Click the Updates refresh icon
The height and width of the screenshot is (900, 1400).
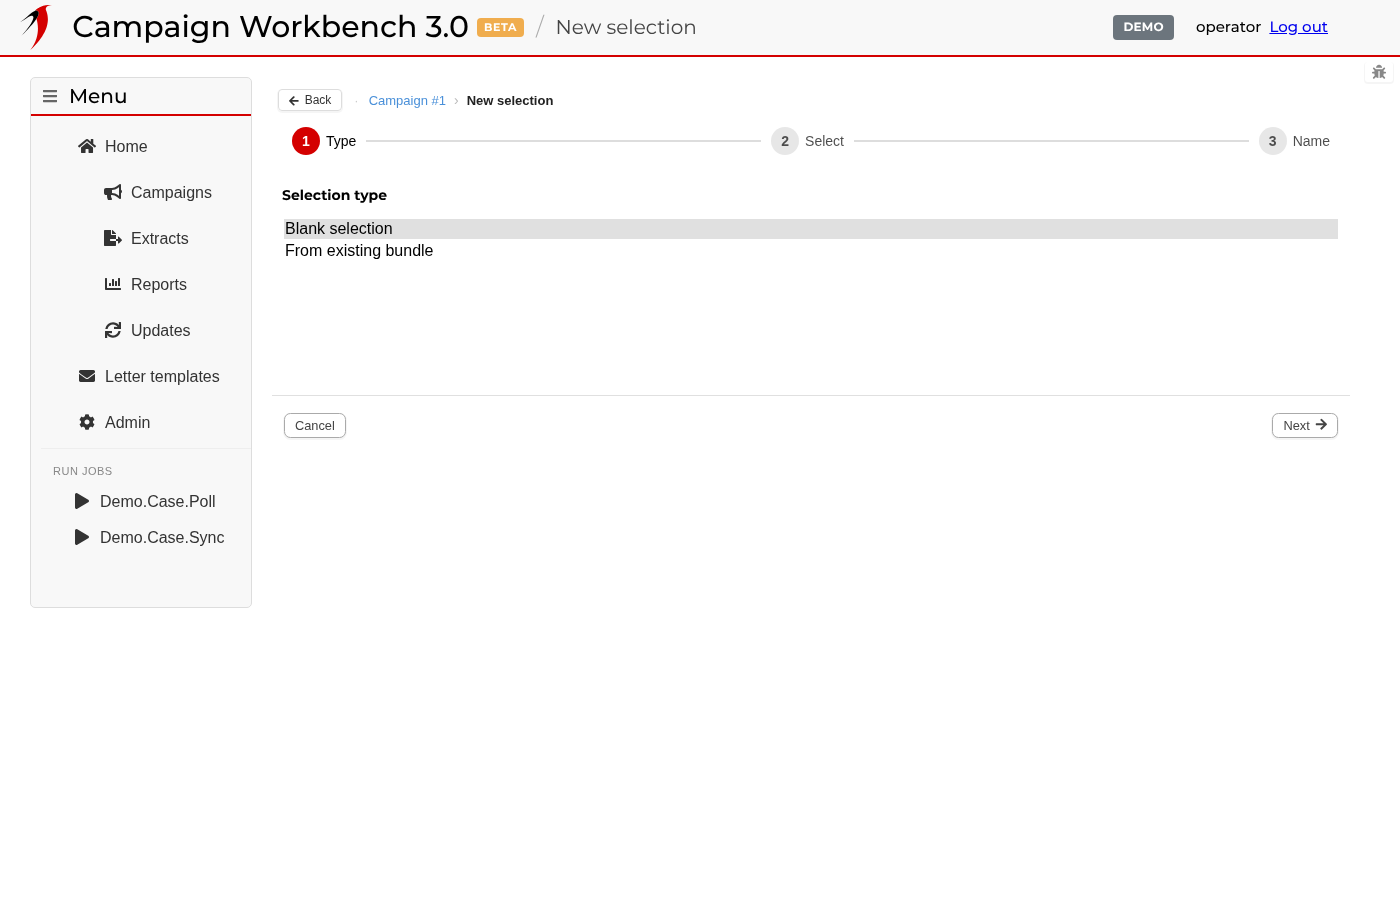(113, 330)
